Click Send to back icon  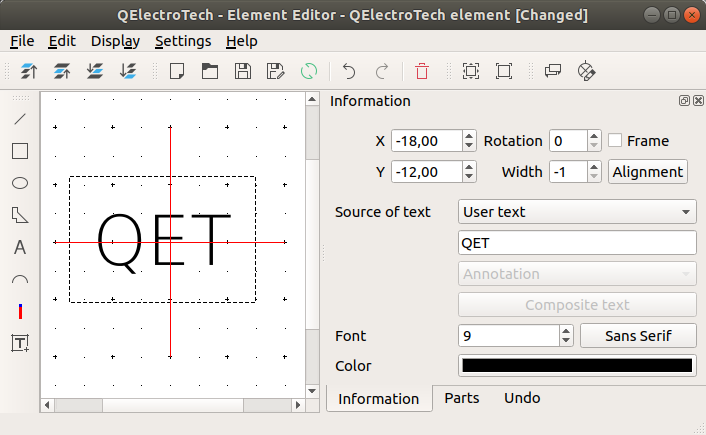pyautogui.click(x=128, y=71)
